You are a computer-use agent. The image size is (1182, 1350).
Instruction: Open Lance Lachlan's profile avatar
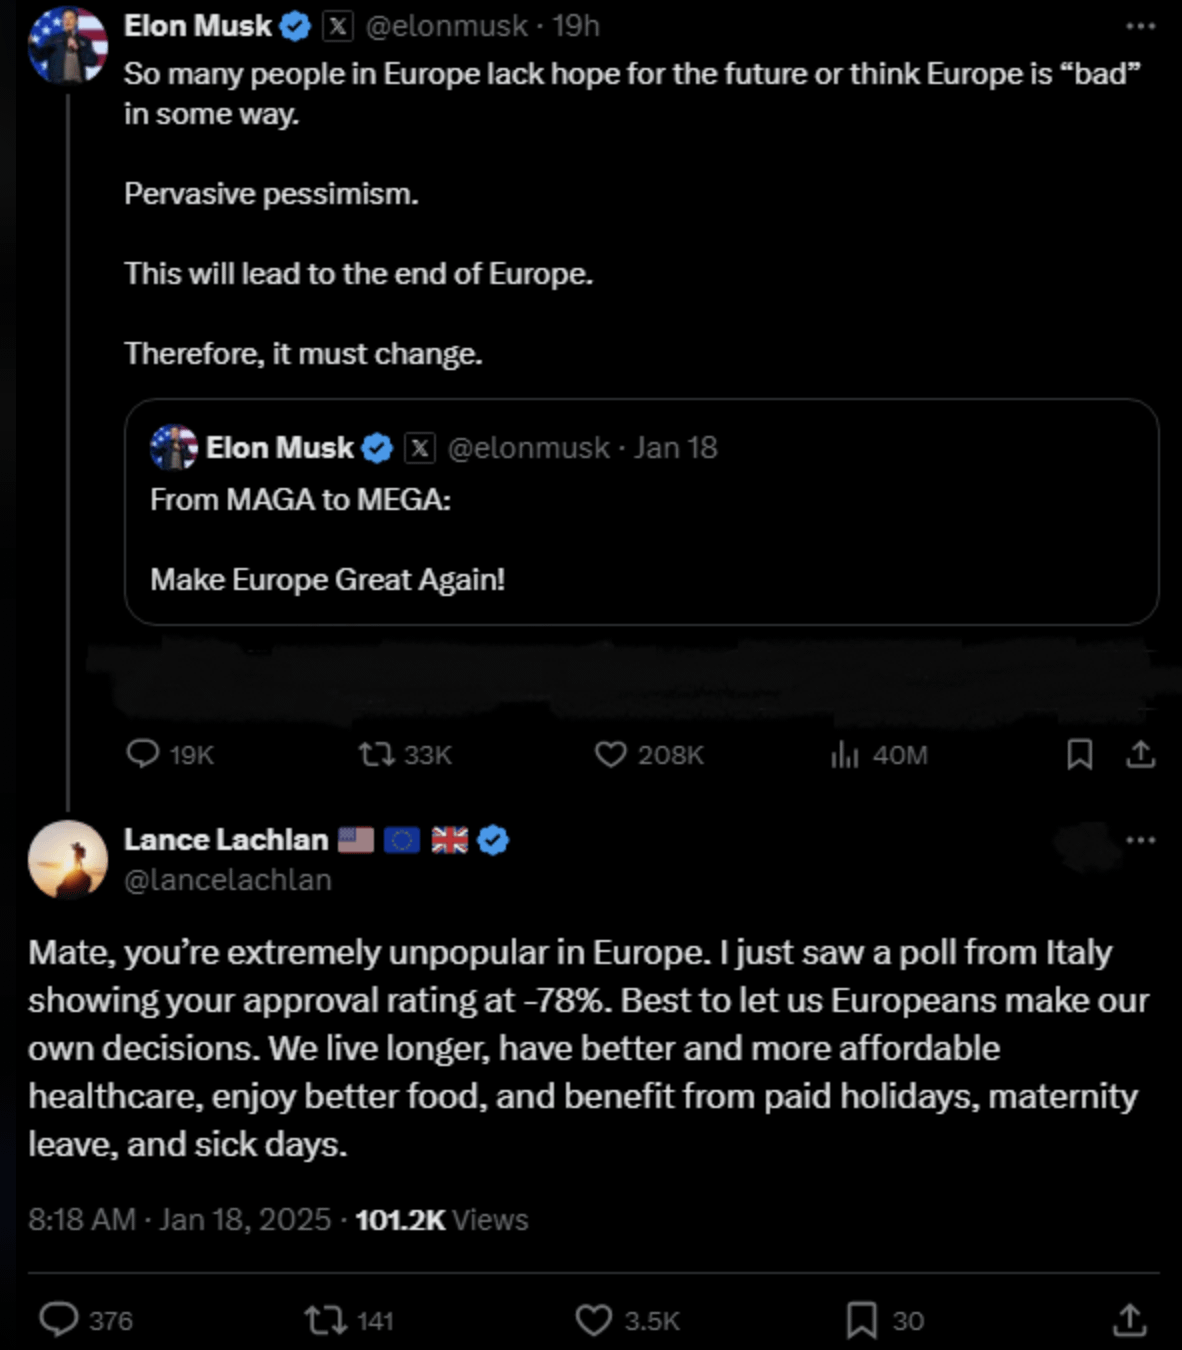[x=67, y=860]
